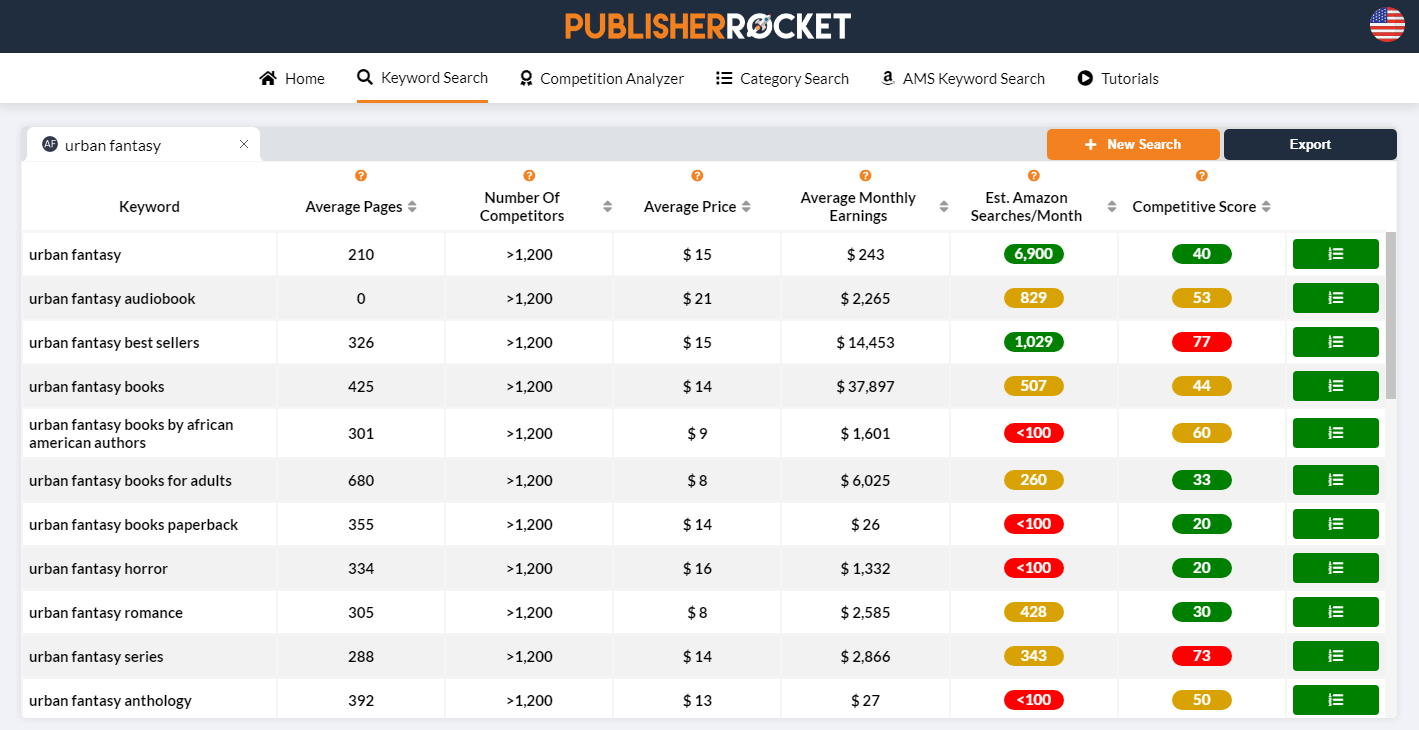Select the American flag language icon
Image resolution: width=1419 pixels, height=730 pixels.
click(1387, 25)
